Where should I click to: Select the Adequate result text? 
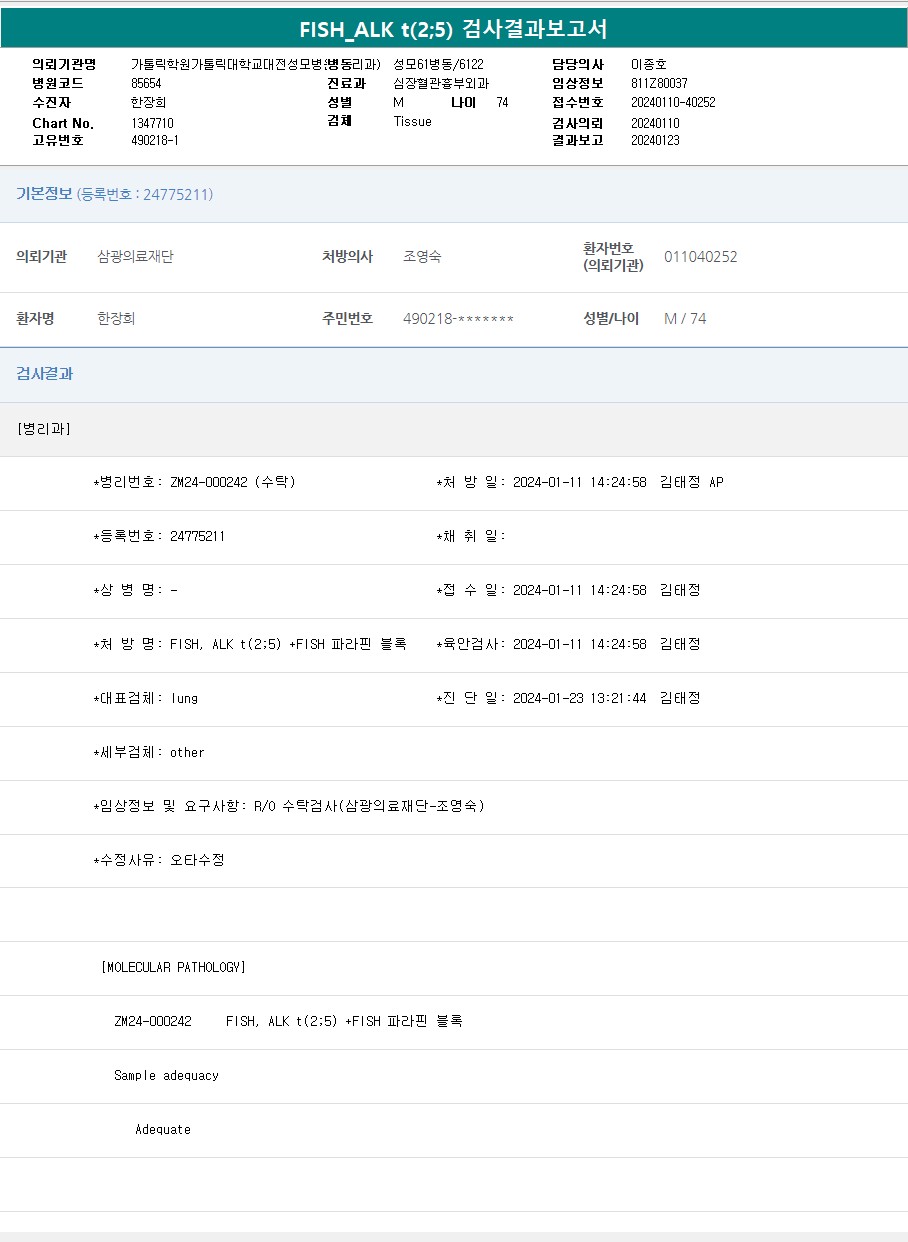[x=163, y=1130]
